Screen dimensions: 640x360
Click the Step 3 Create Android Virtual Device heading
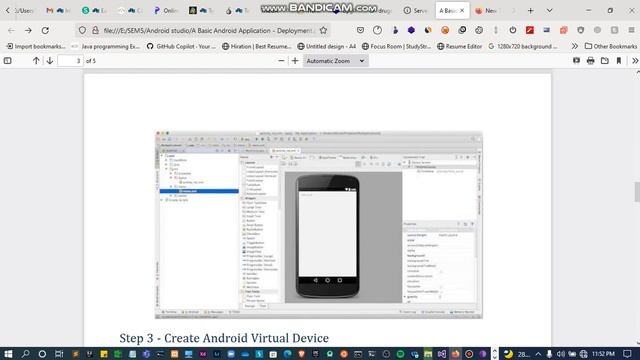(x=224, y=338)
